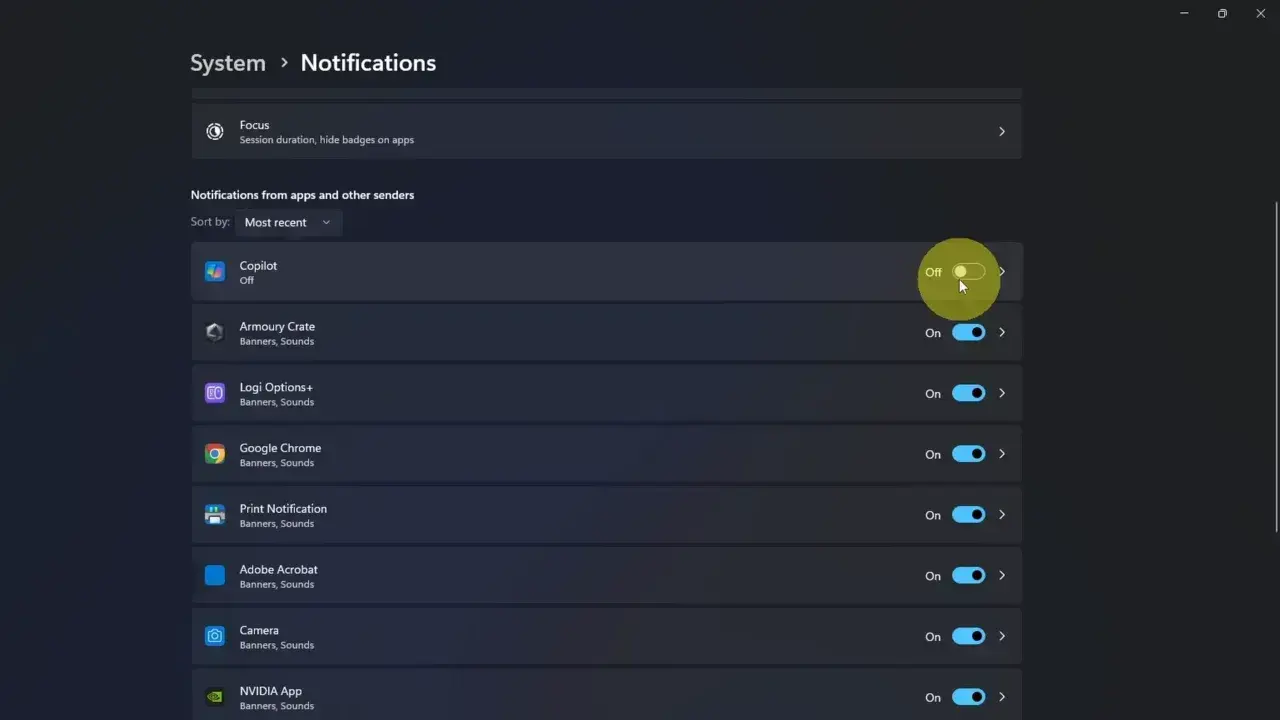Expand Camera notification settings chevron

coord(1002,636)
